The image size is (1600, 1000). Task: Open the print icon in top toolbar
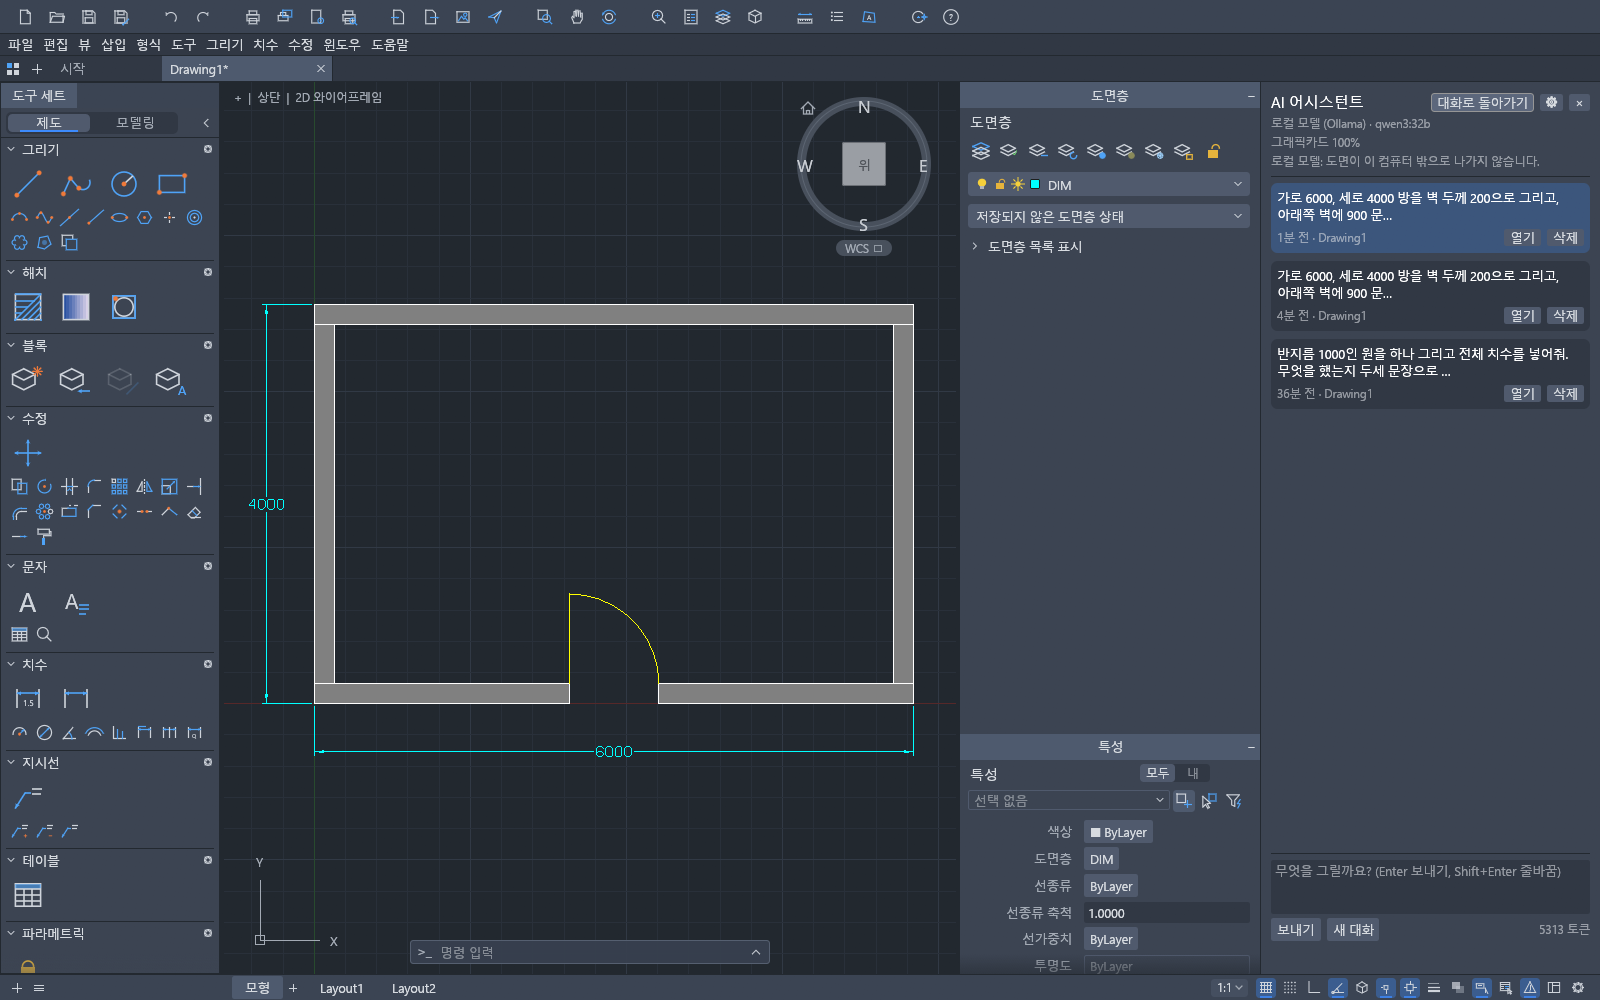[x=253, y=17]
